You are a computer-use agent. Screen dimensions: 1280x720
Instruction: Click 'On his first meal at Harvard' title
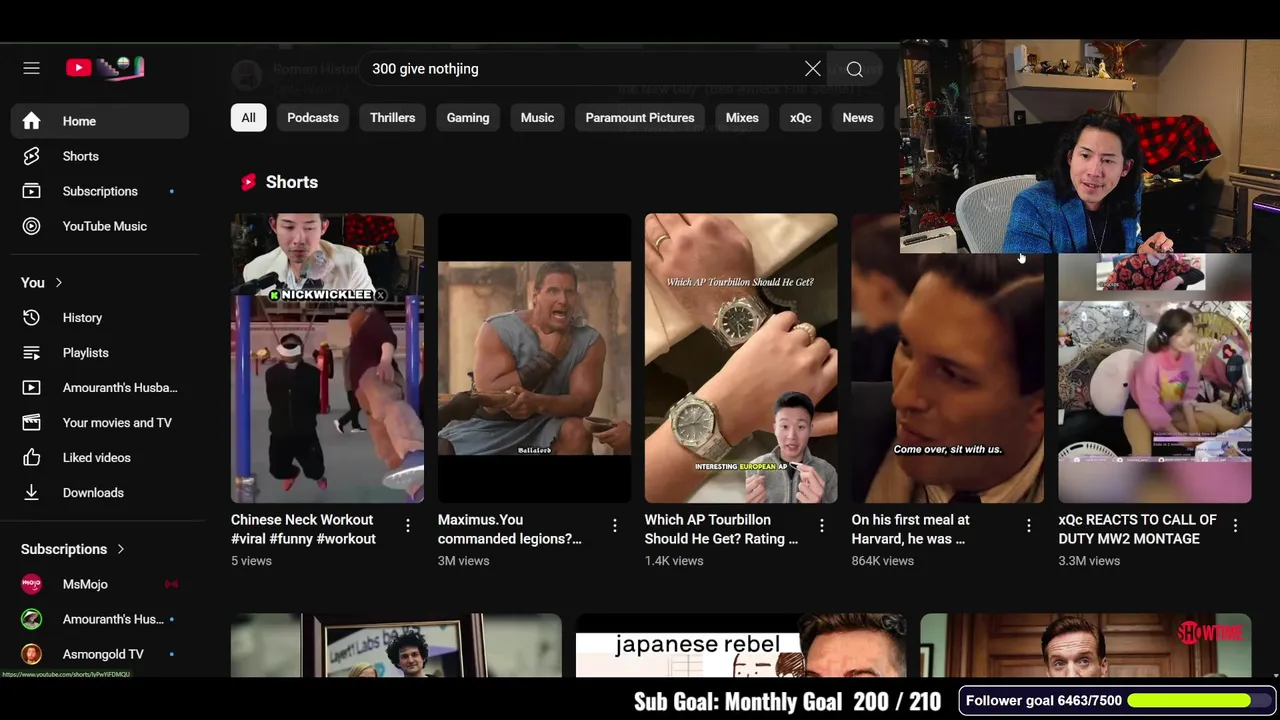pos(910,529)
